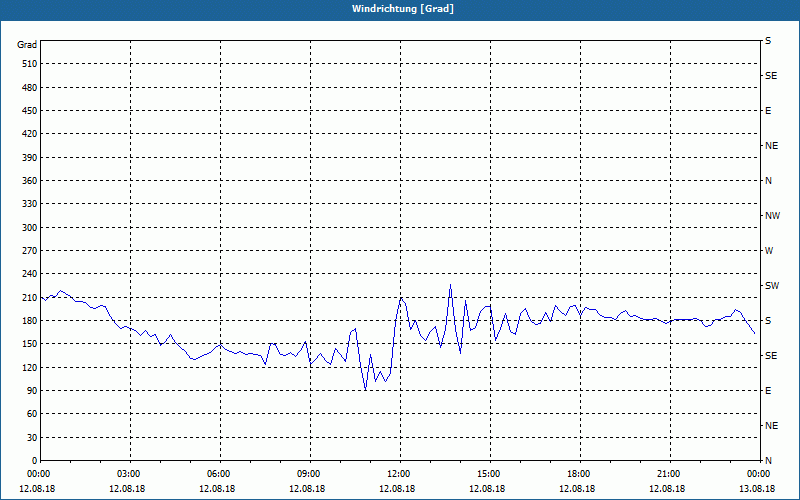Click the "Grad" unit label on the y-axis
Image resolution: width=800 pixels, height=500 pixels.
click(x=27, y=45)
